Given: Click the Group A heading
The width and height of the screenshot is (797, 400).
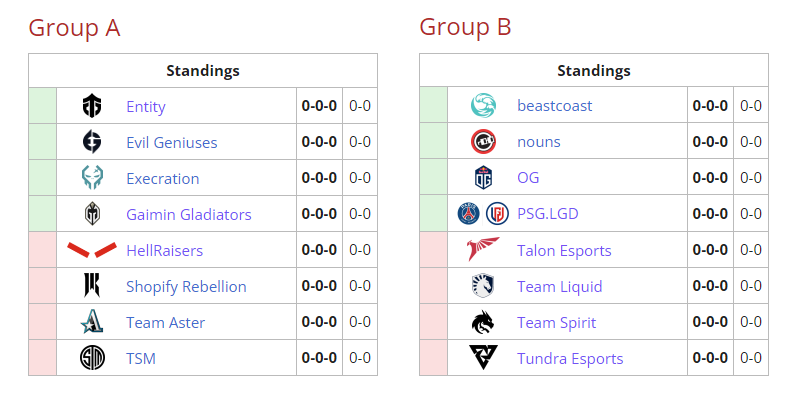Looking at the screenshot, I should [x=75, y=27].
